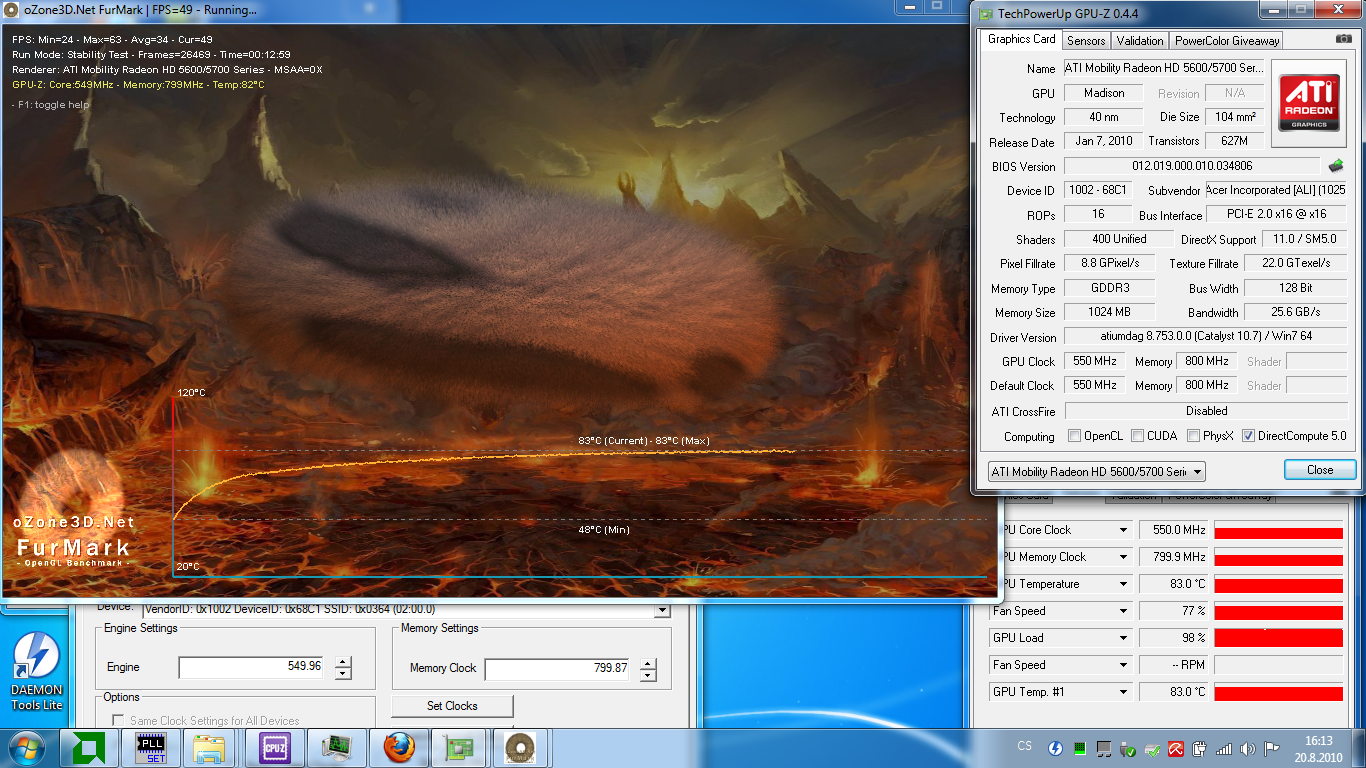Image resolution: width=1366 pixels, height=768 pixels.
Task: Click the GPU Temperature red sensor graph
Action: click(x=1279, y=584)
